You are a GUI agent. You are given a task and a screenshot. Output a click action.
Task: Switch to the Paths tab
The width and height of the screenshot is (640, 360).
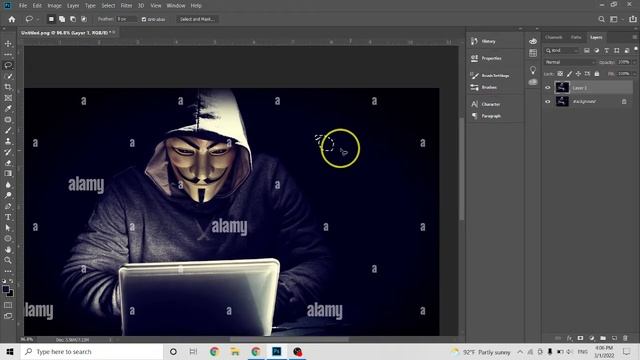click(x=576, y=37)
